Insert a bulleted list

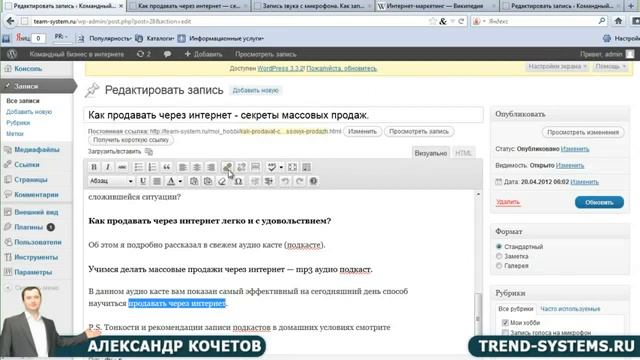coord(138,167)
